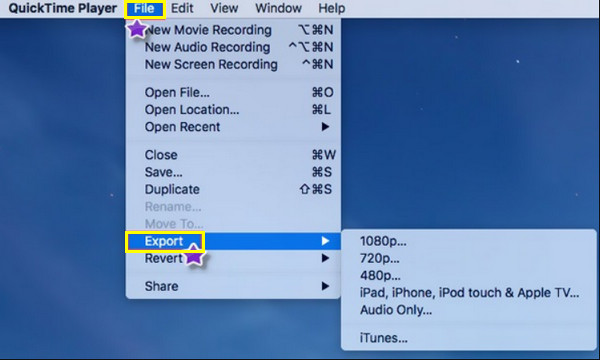Expand the Open Recent submenu
The height and width of the screenshot is (360, 600).
coord(233,127)
